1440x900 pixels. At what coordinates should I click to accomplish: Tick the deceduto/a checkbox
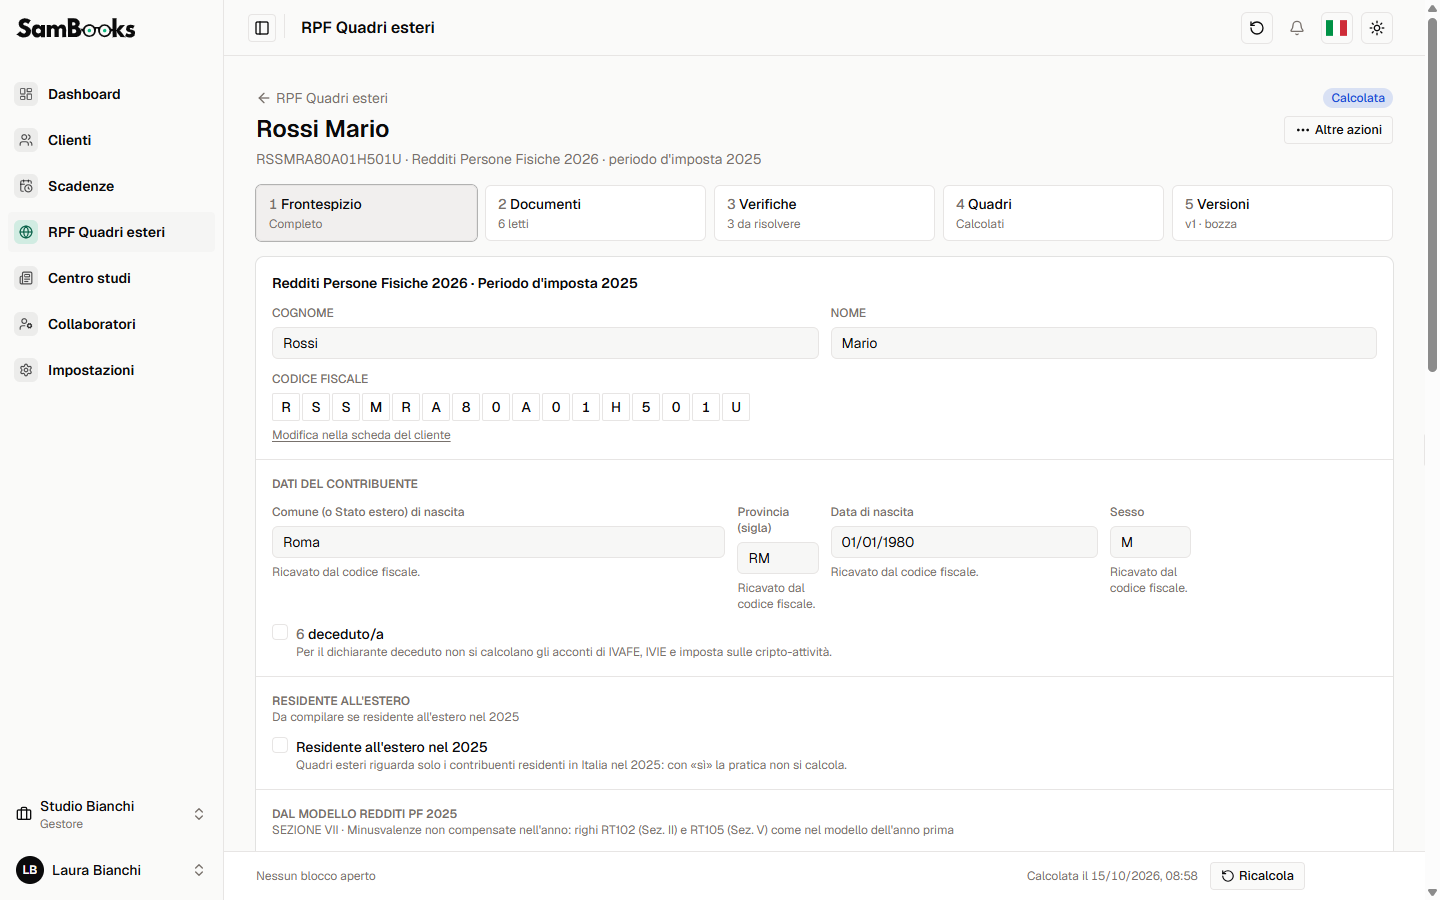point(280,632)
